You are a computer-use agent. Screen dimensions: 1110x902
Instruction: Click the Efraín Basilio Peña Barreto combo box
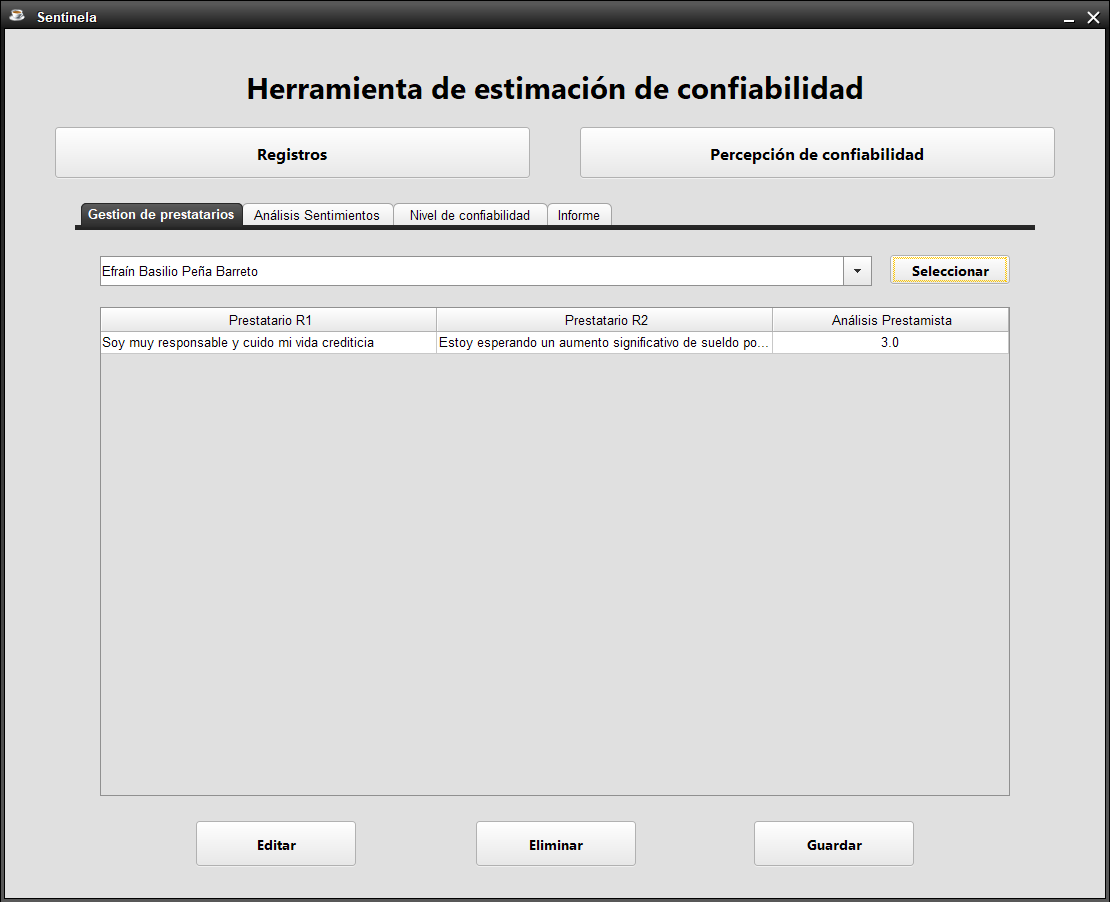click(471, 271)
